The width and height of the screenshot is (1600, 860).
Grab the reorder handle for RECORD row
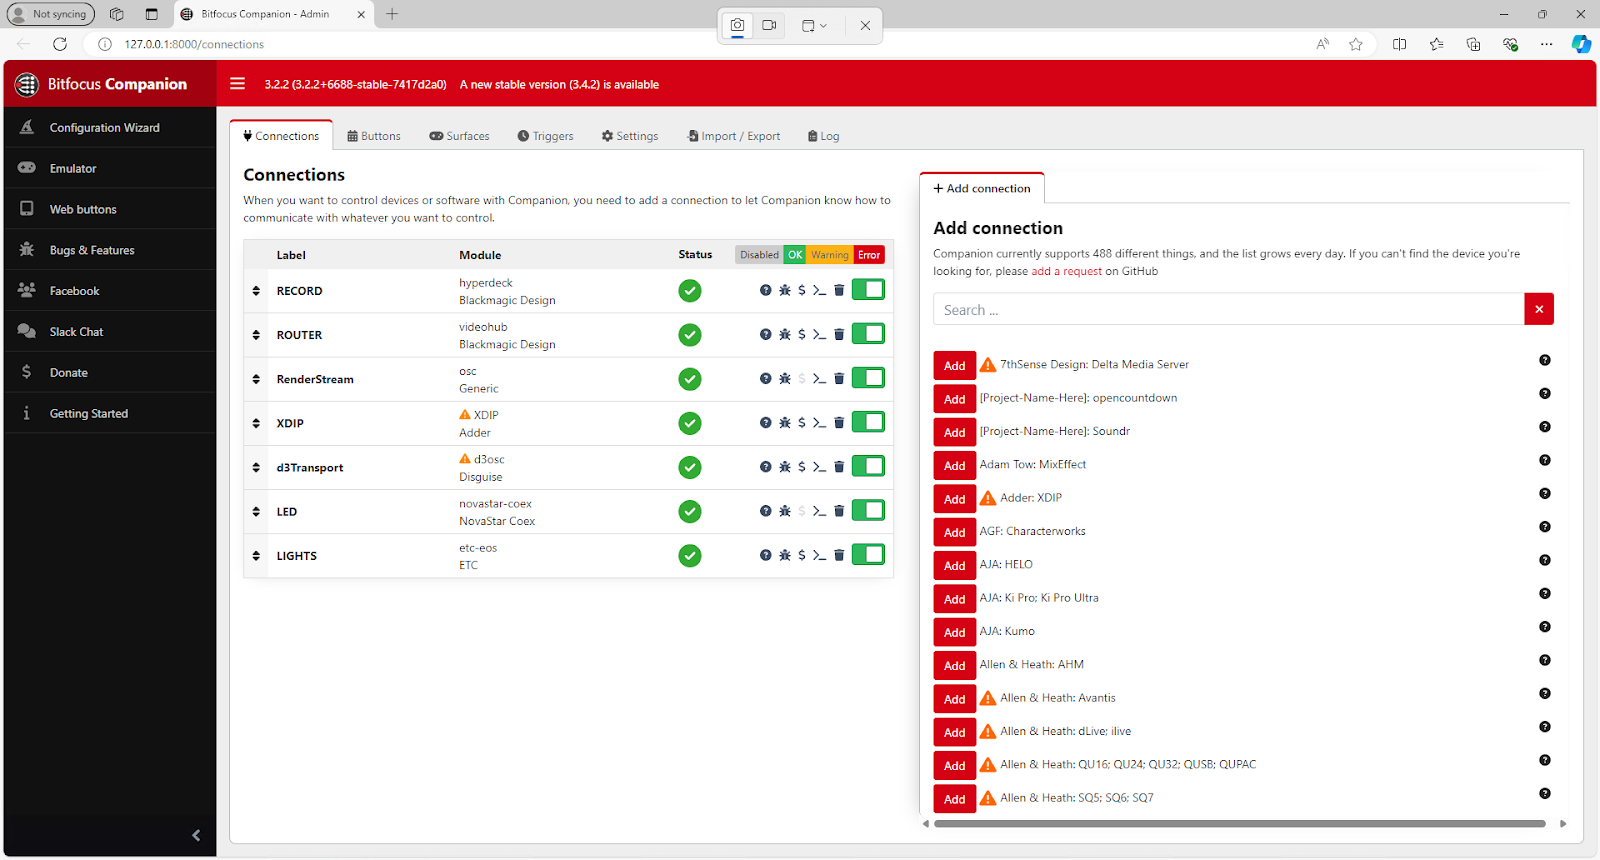[x=256, y=291]
